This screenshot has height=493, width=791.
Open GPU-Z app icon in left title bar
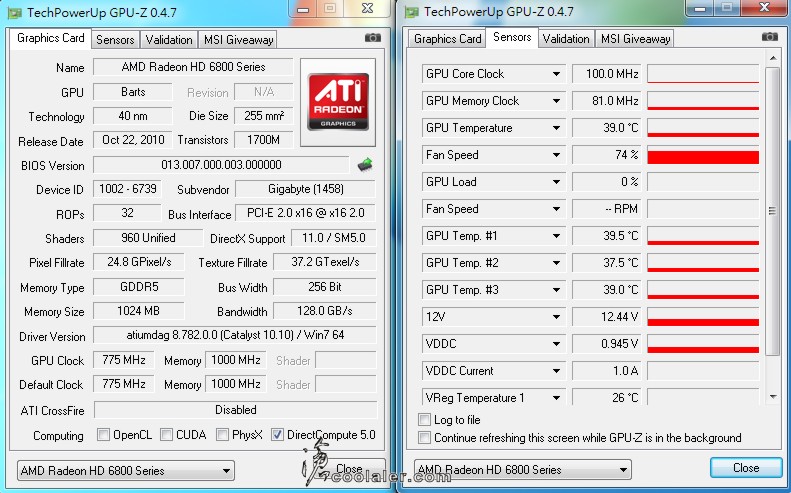pos(15,13)
